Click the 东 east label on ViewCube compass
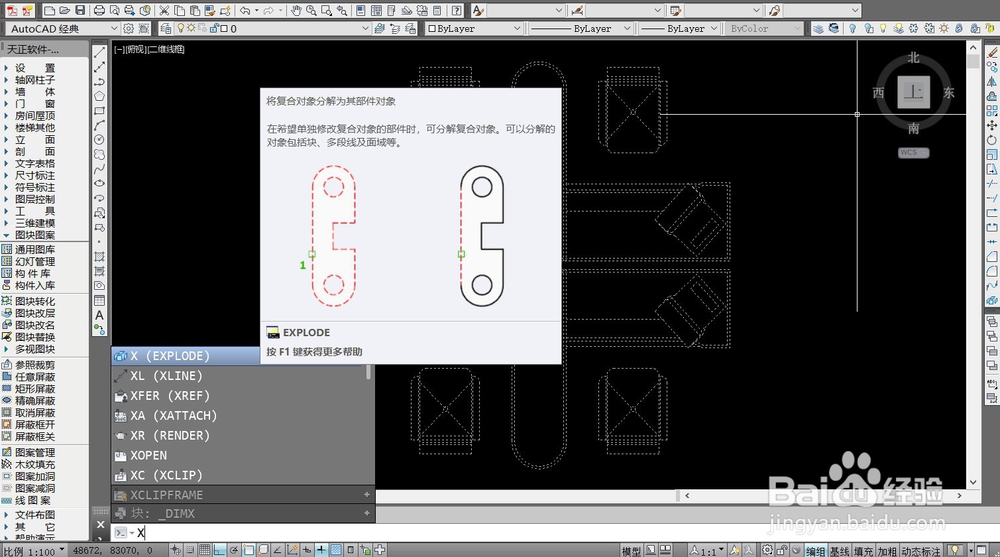 pyautogui.click(x=948, y=93)
